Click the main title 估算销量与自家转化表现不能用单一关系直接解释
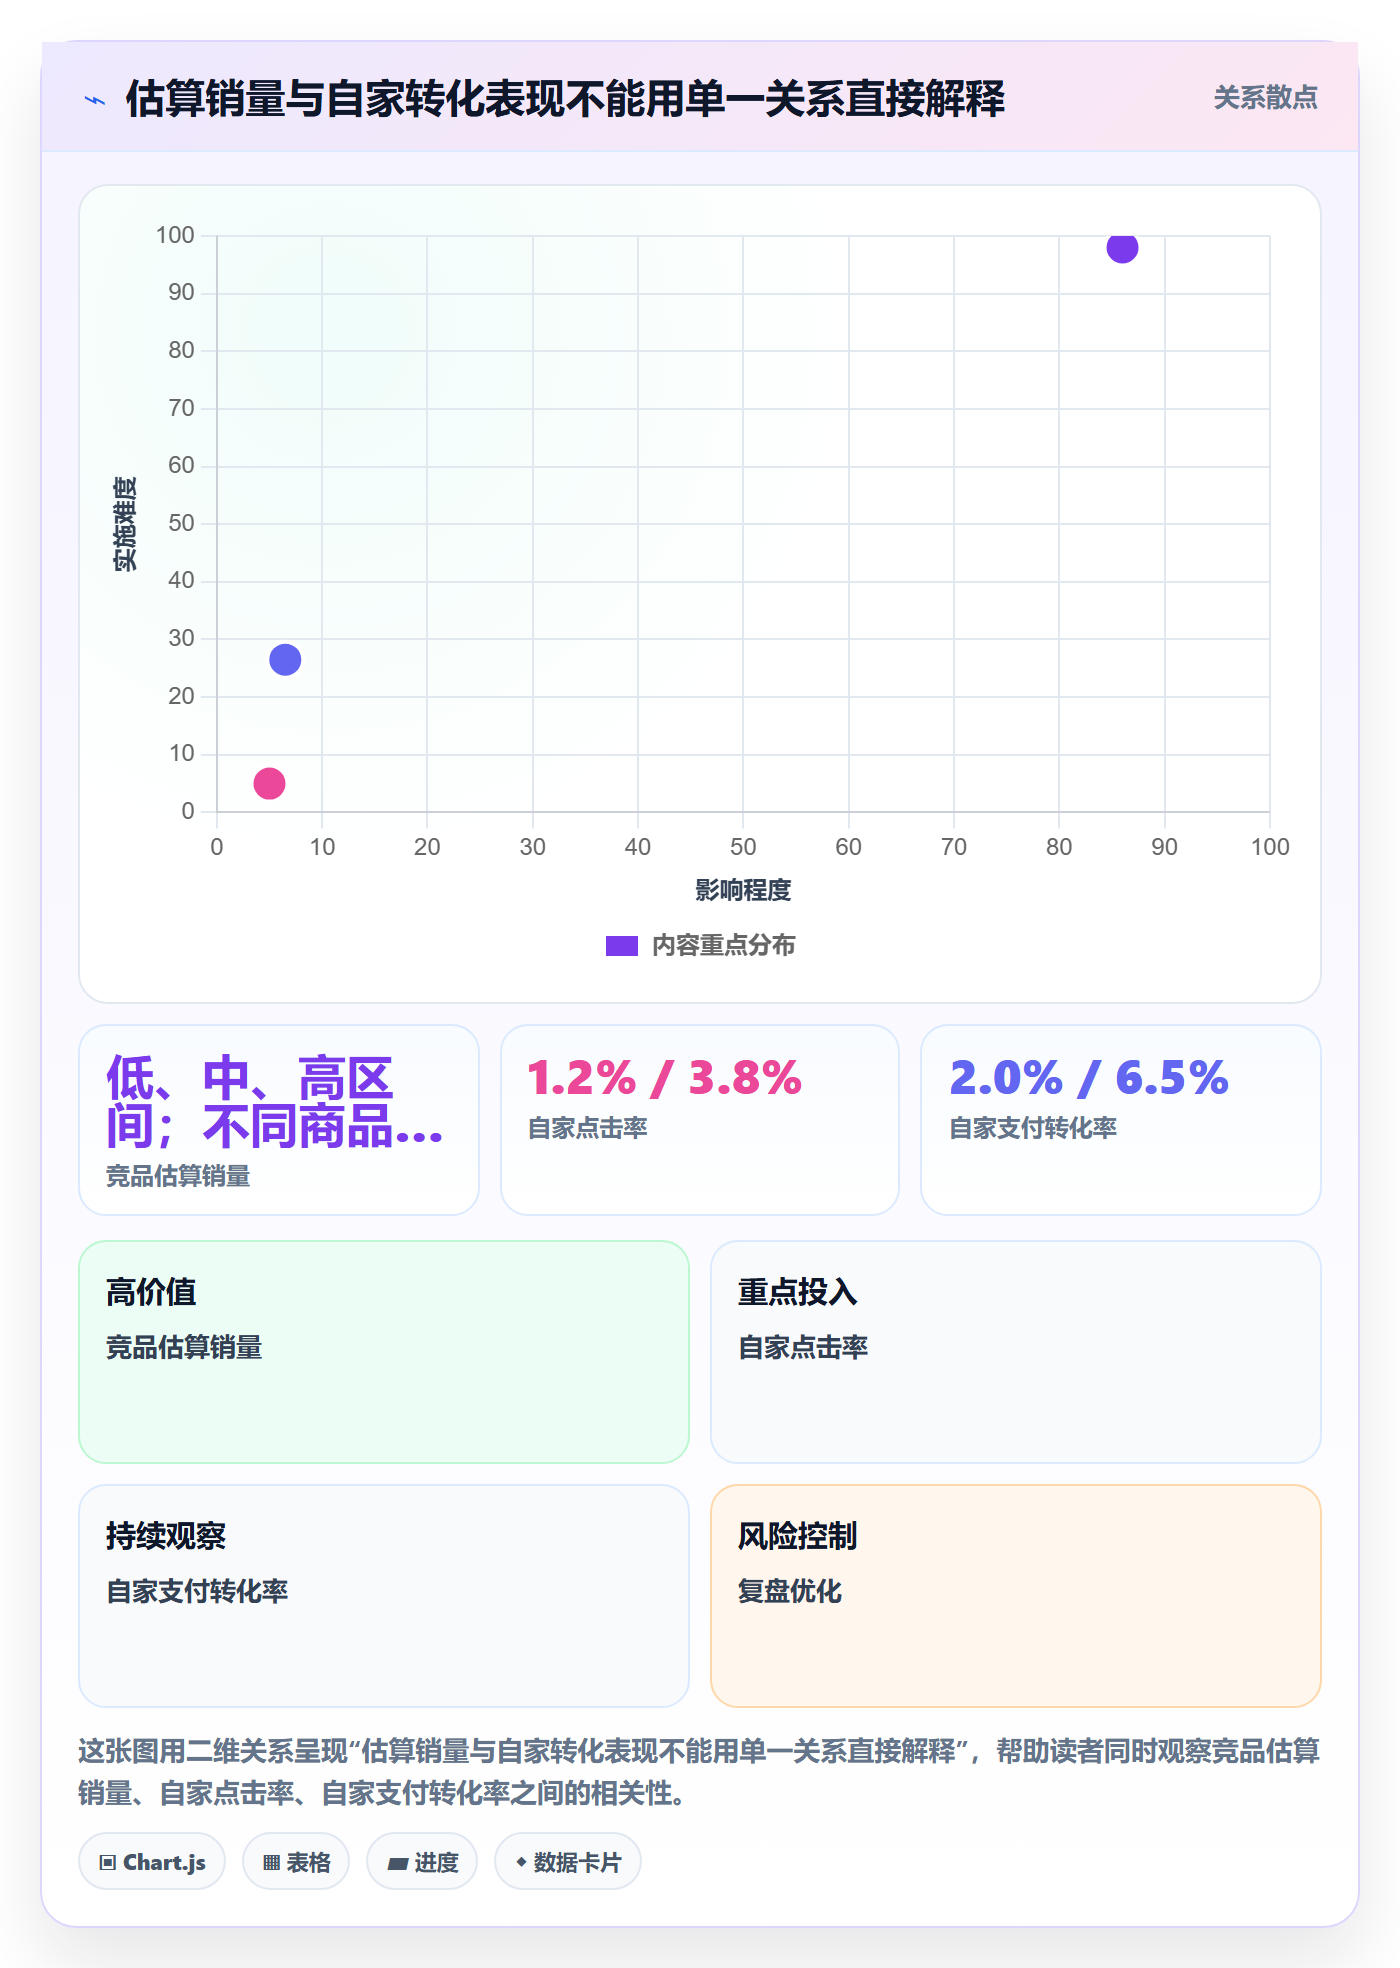The height and width of the screenshot is (1968, 1400). 565,99
